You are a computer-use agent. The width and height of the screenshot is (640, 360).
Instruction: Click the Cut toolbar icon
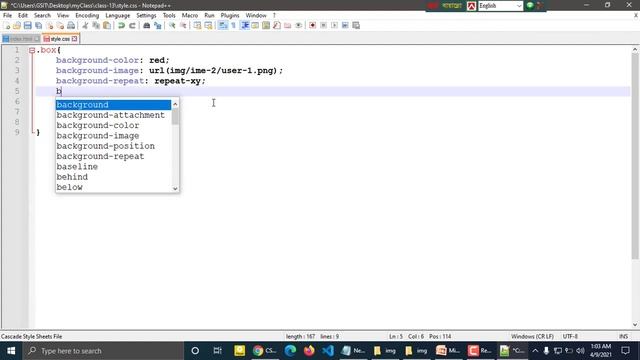85,25
